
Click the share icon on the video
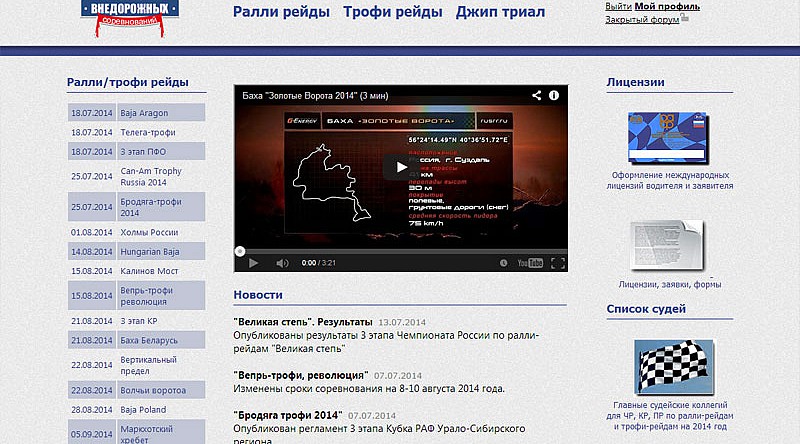point(537,95)
